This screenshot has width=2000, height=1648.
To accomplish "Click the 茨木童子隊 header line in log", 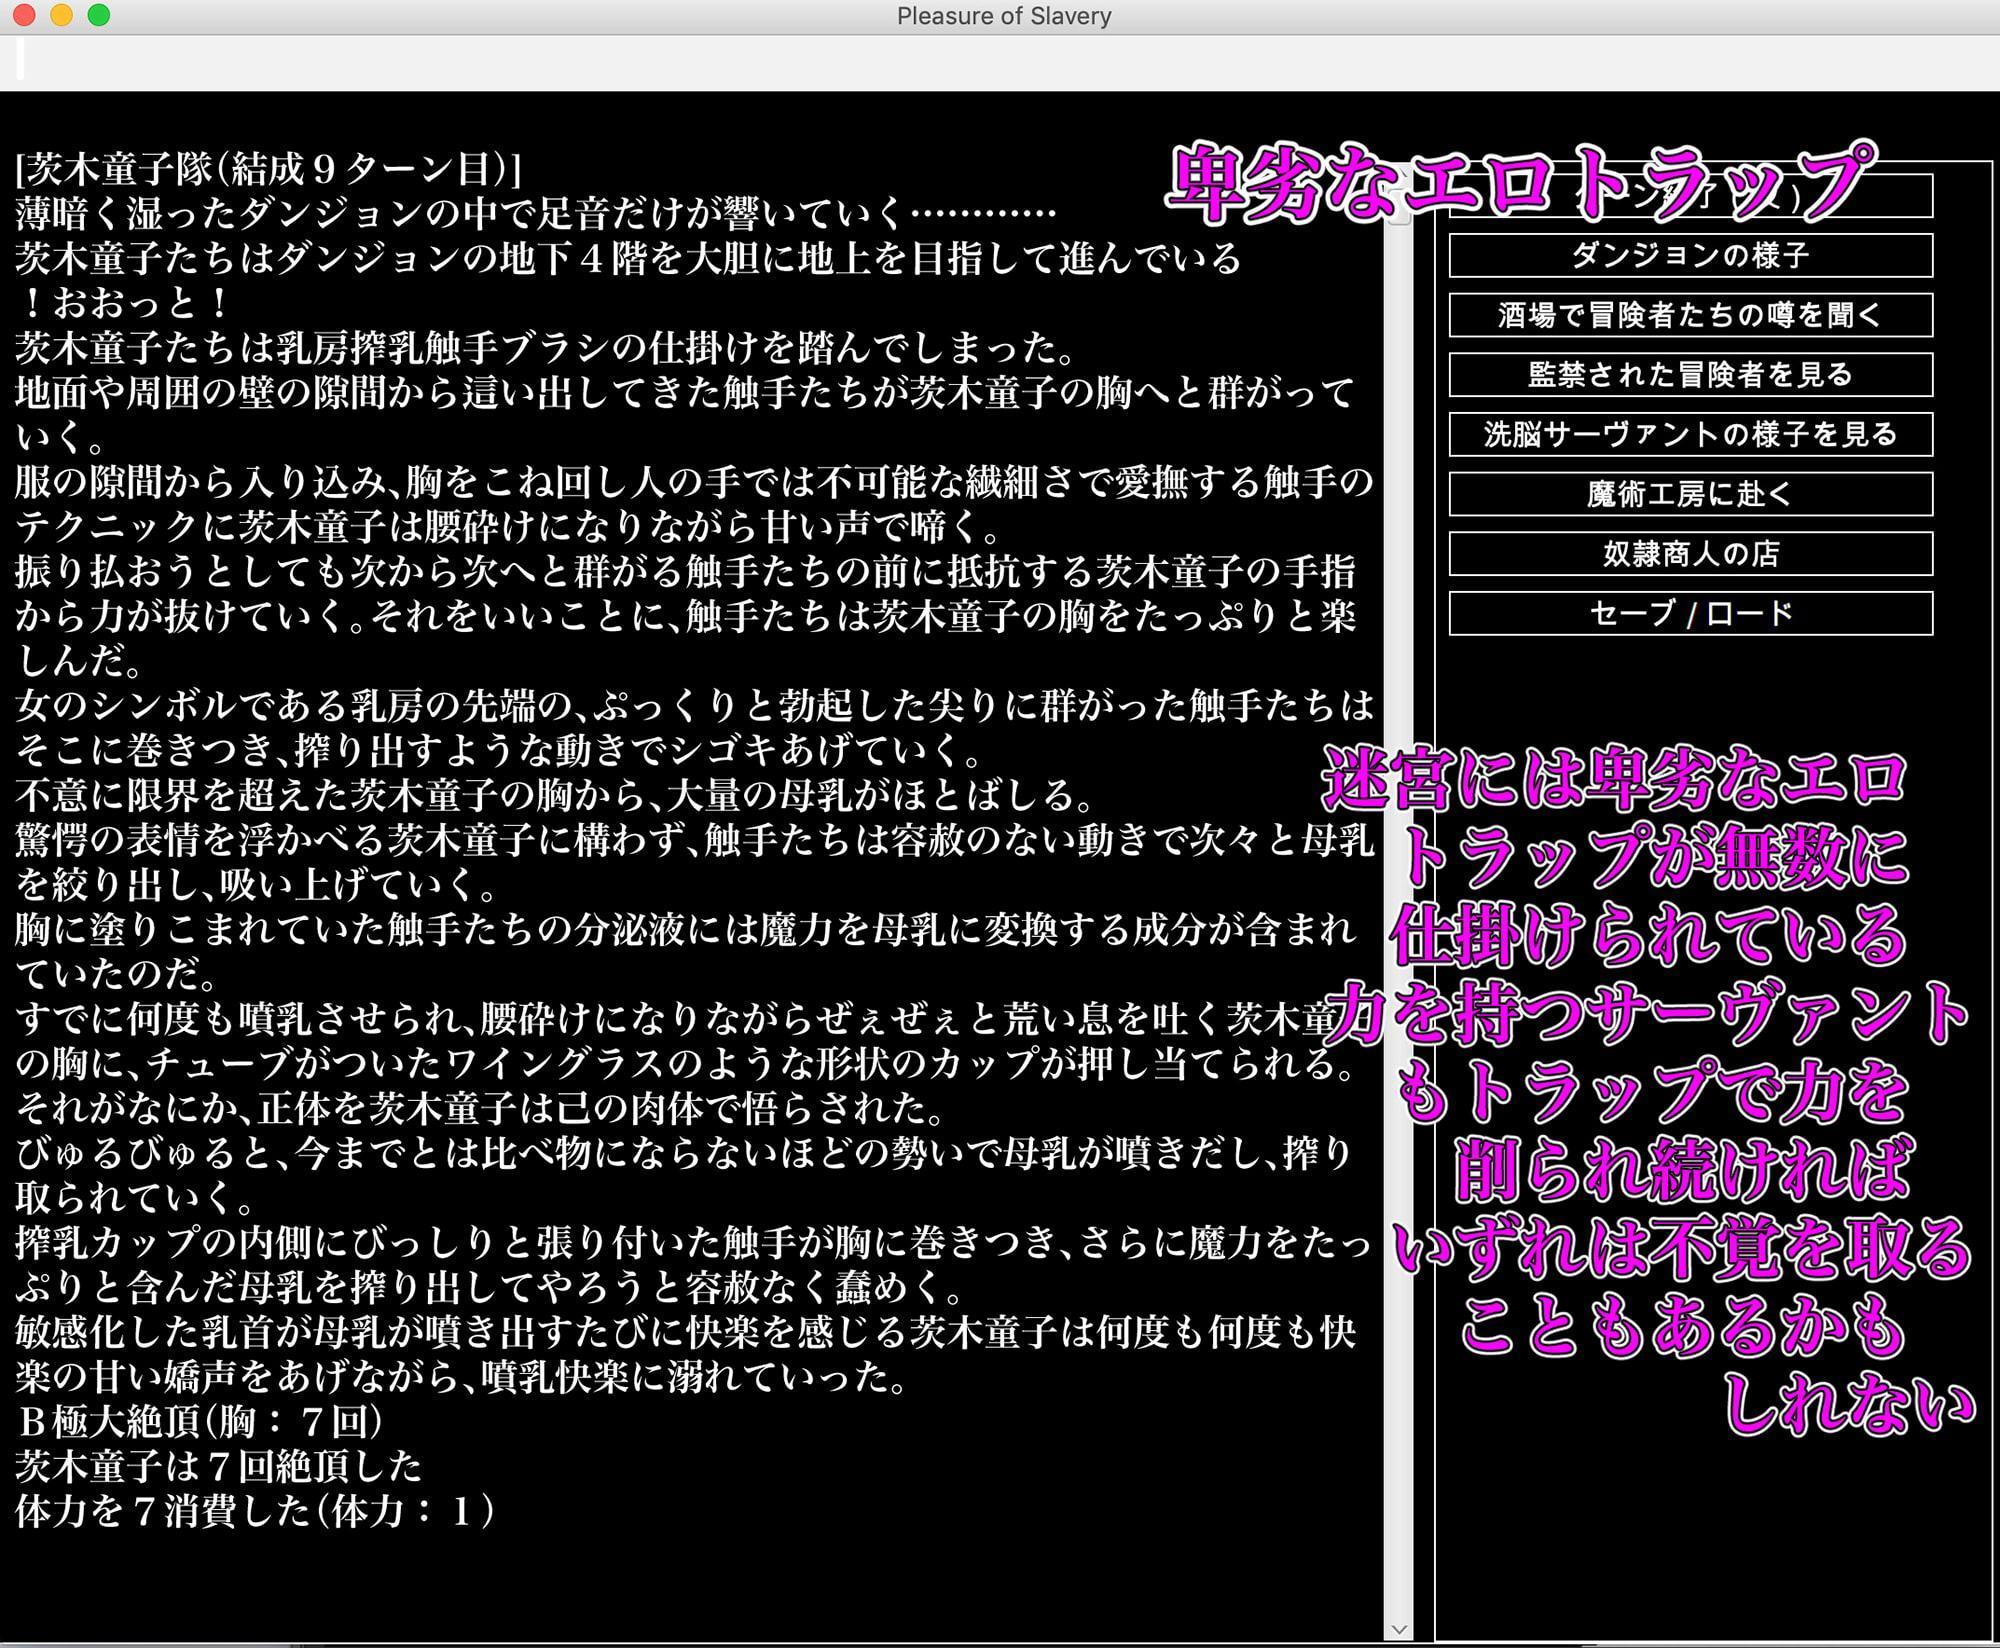I will (x=268, y=169).
